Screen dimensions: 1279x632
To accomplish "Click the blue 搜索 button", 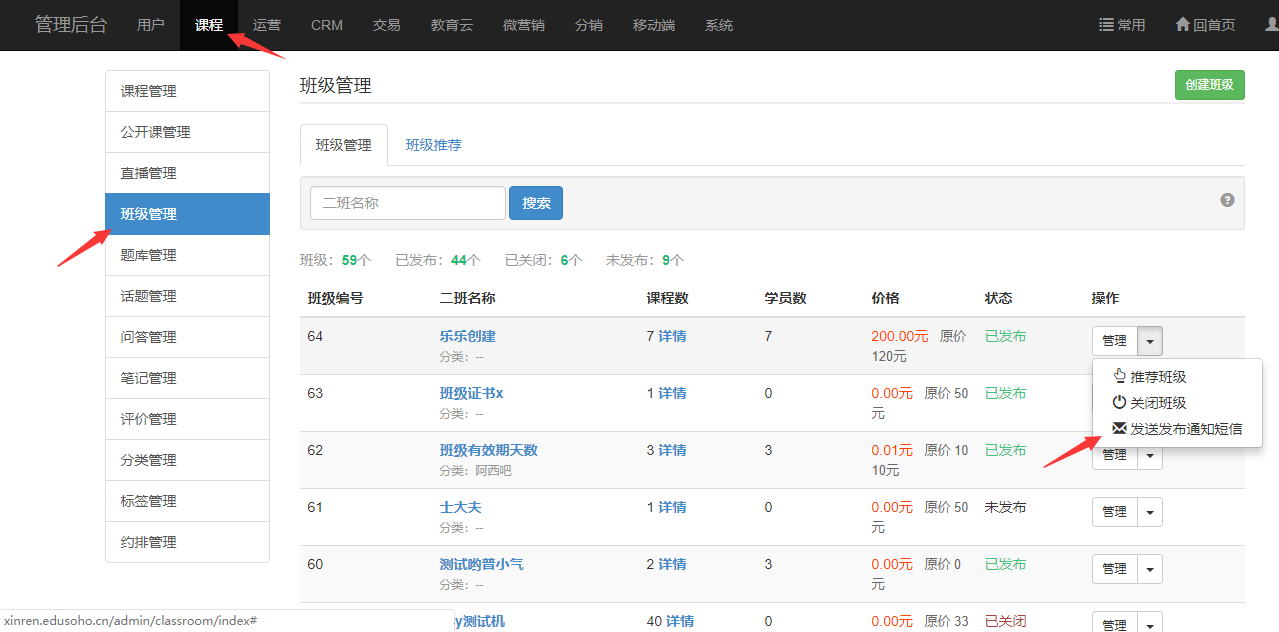I will pyautogui.click(x=536, y=203).
